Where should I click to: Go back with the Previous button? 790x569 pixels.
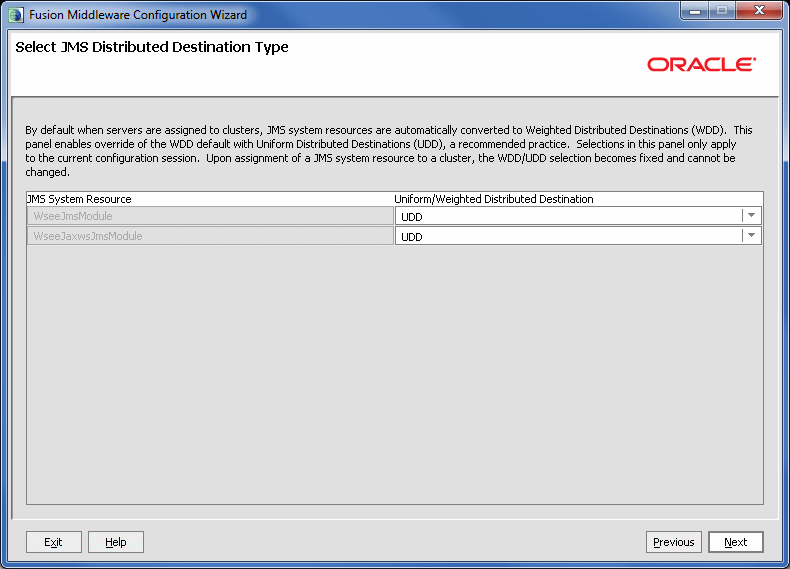tap(673, 542)
